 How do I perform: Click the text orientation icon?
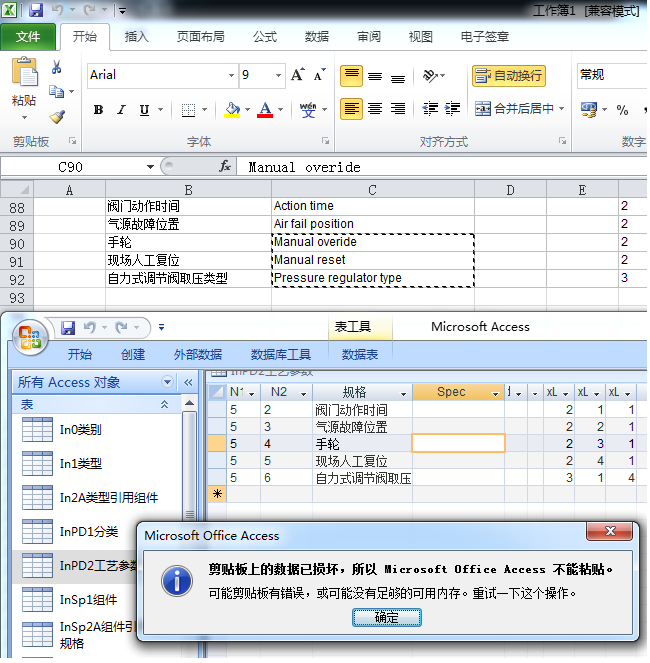tap(430, 76)
